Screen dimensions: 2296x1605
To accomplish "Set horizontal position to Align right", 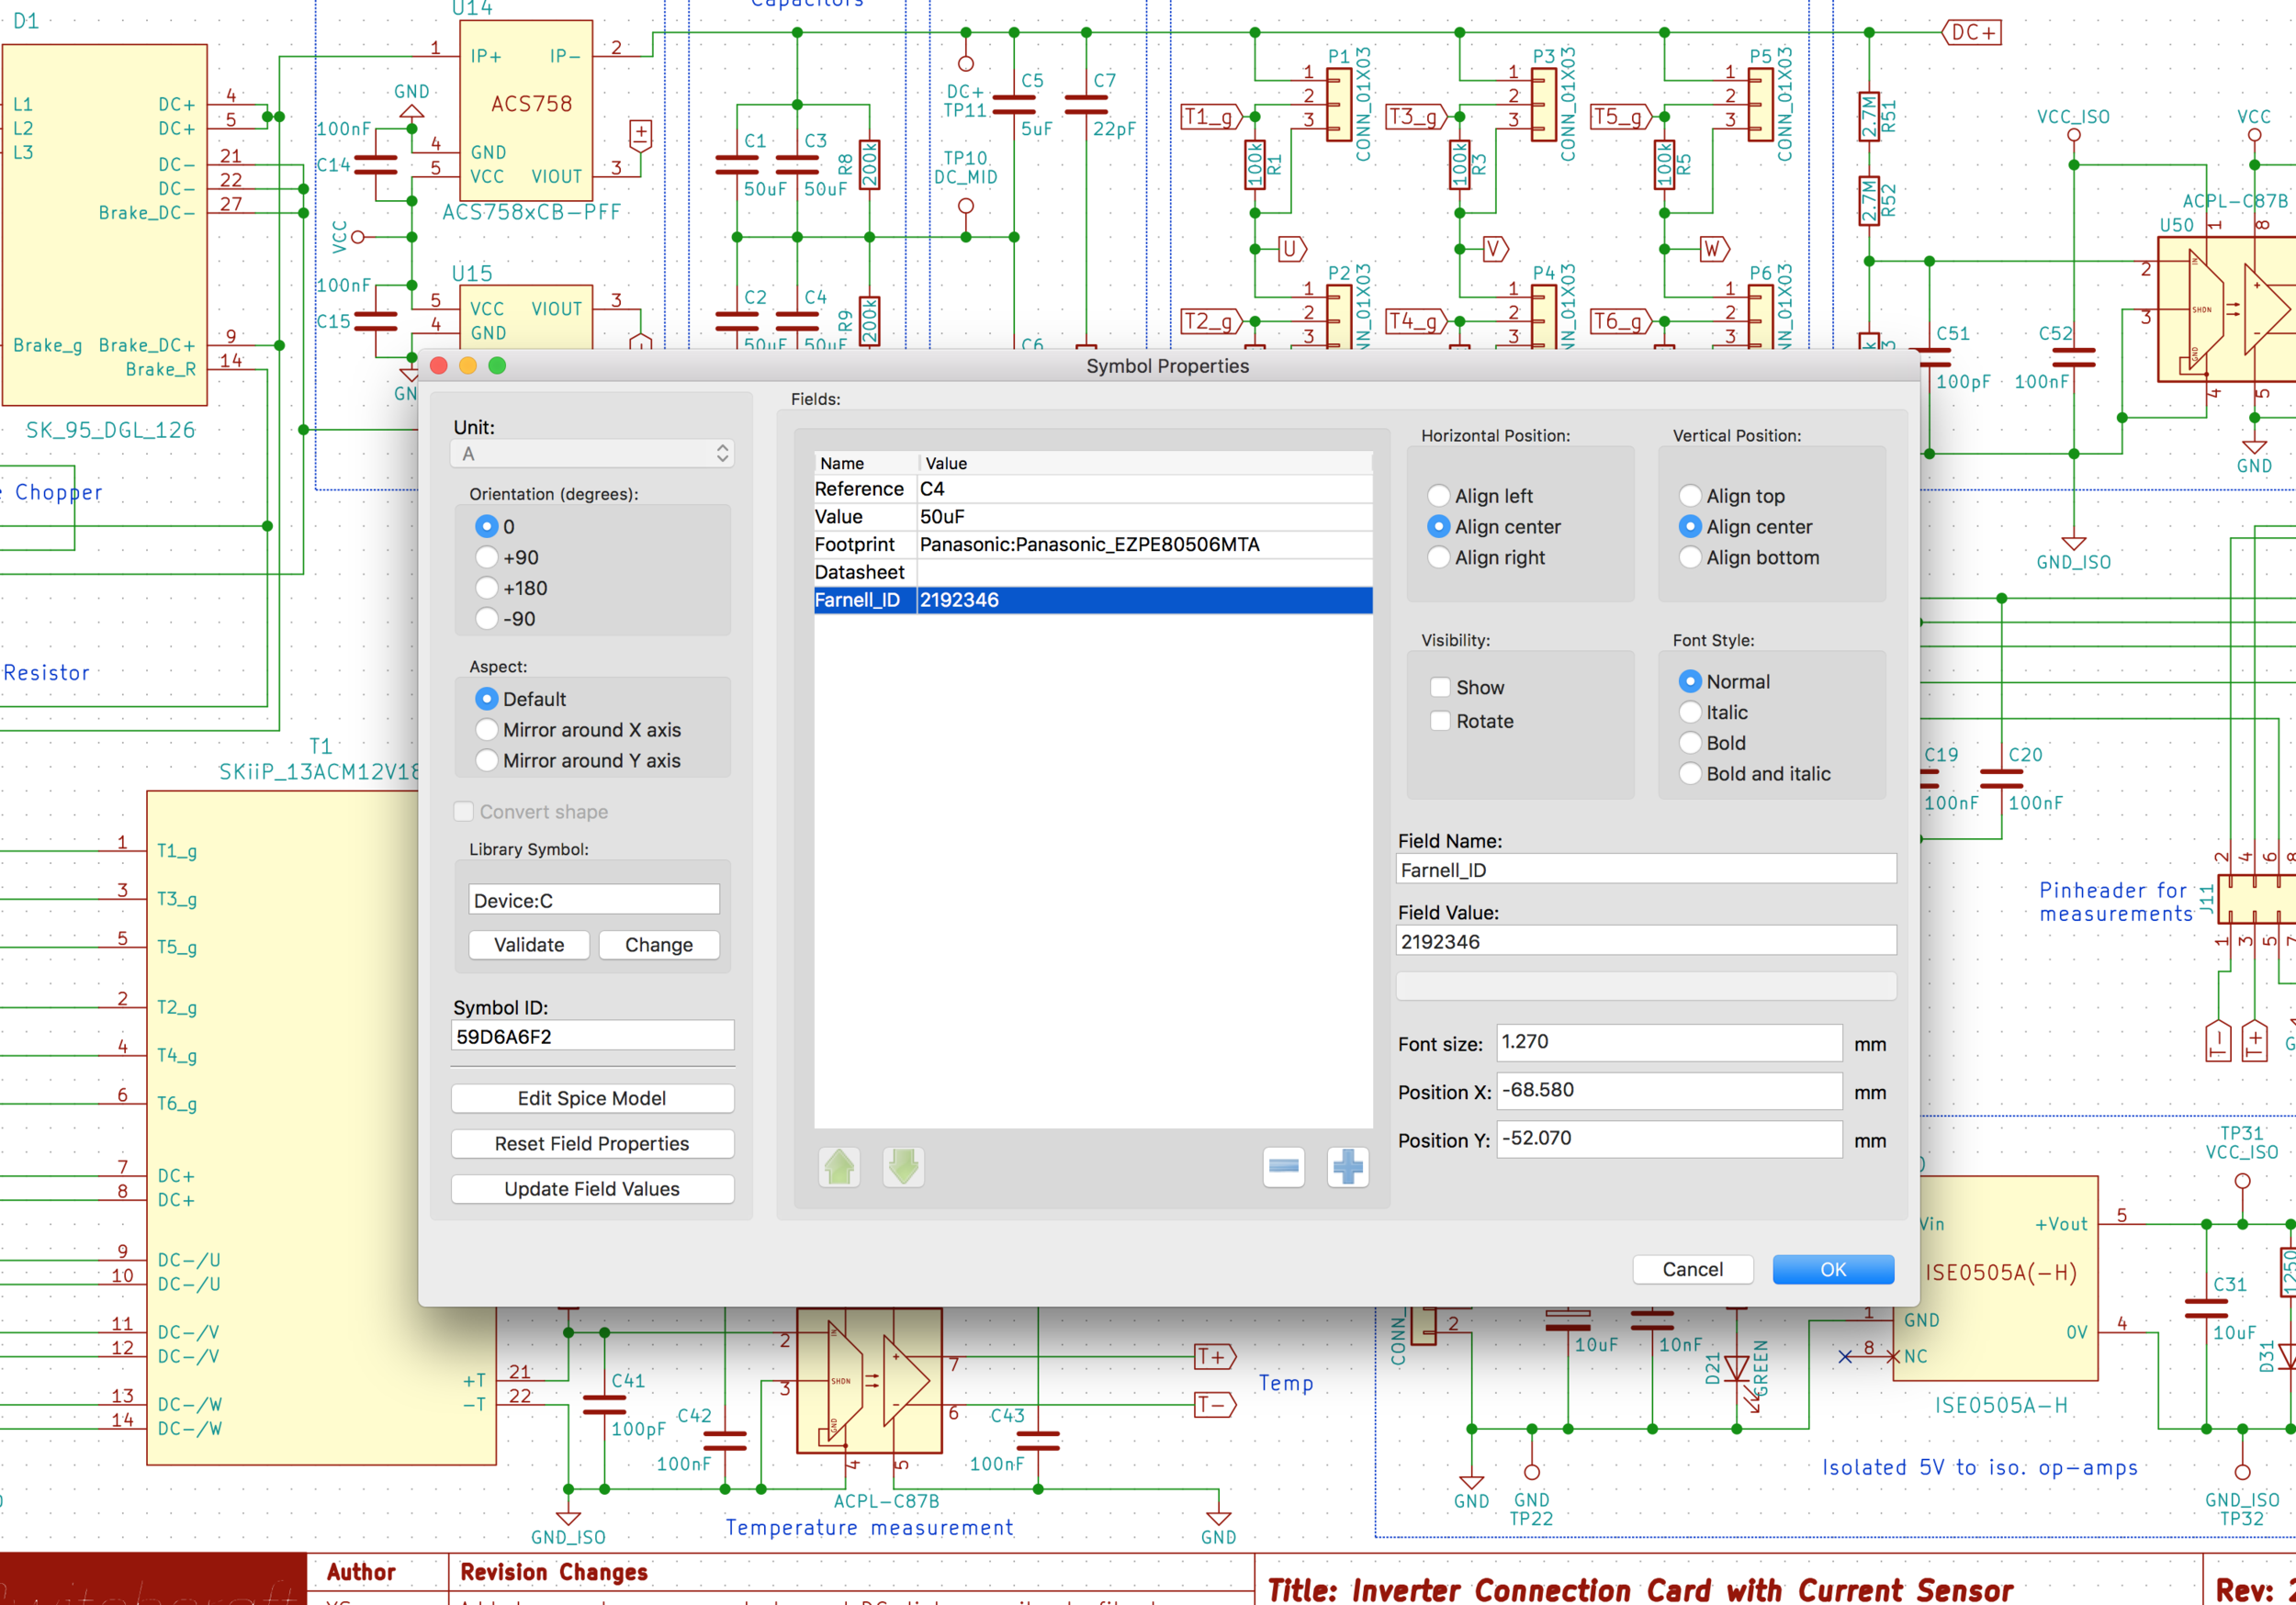I will (1439, 557).
